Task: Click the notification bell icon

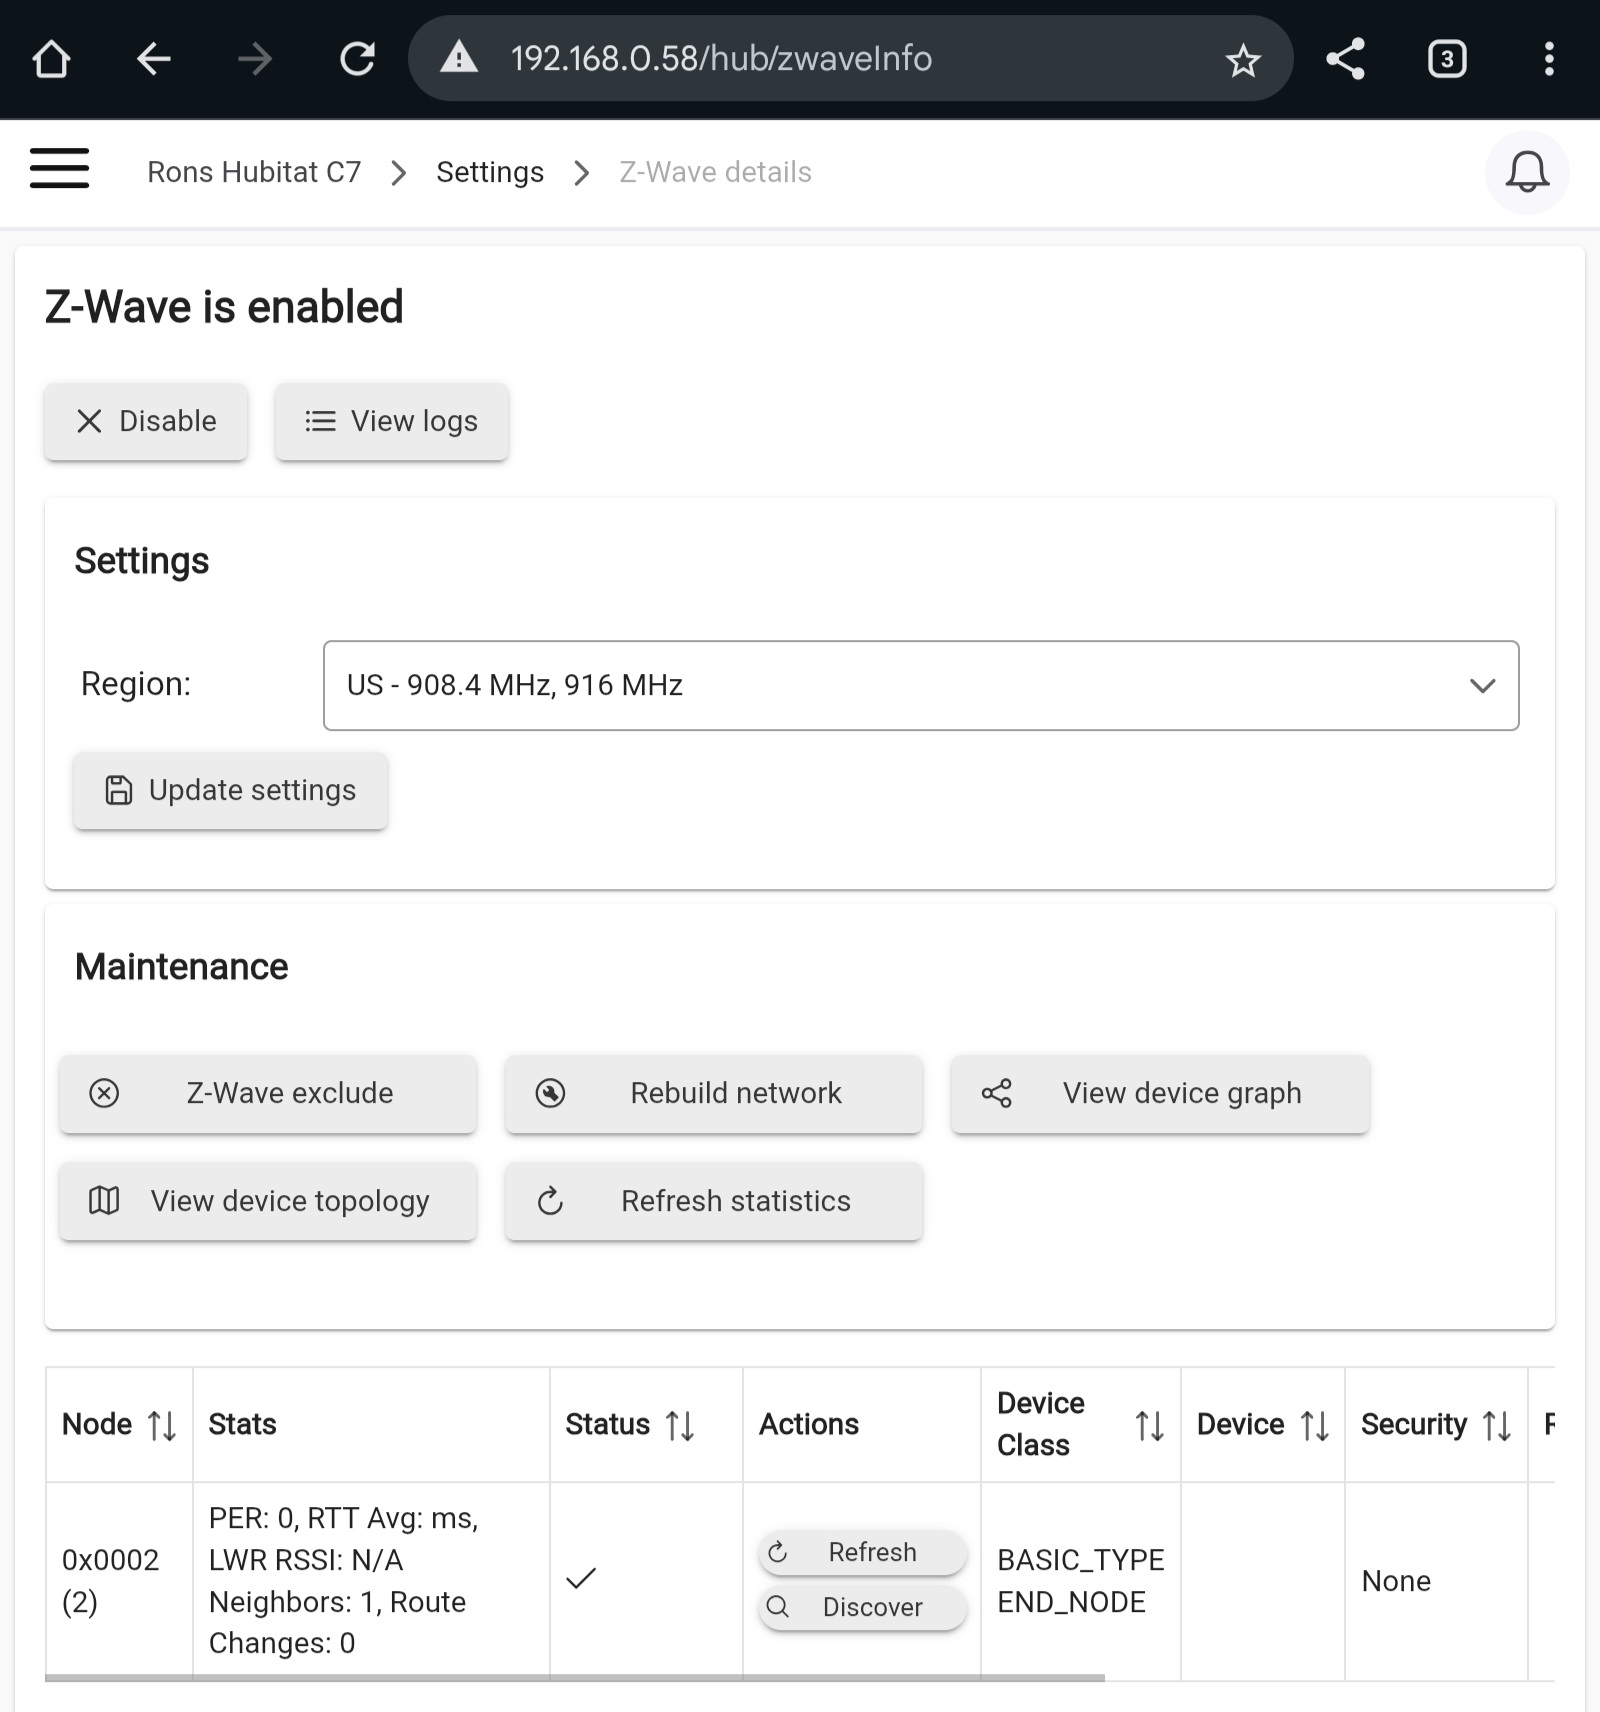Action: [1527, 172]
